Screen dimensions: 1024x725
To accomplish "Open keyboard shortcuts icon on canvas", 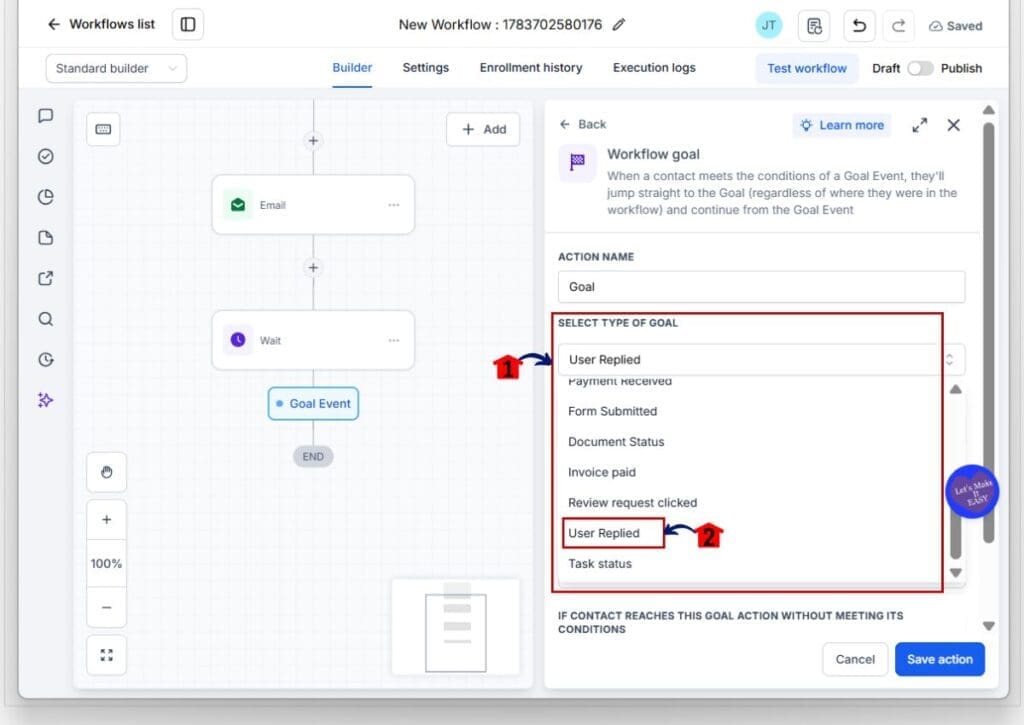I will click(x=103, y=129).
